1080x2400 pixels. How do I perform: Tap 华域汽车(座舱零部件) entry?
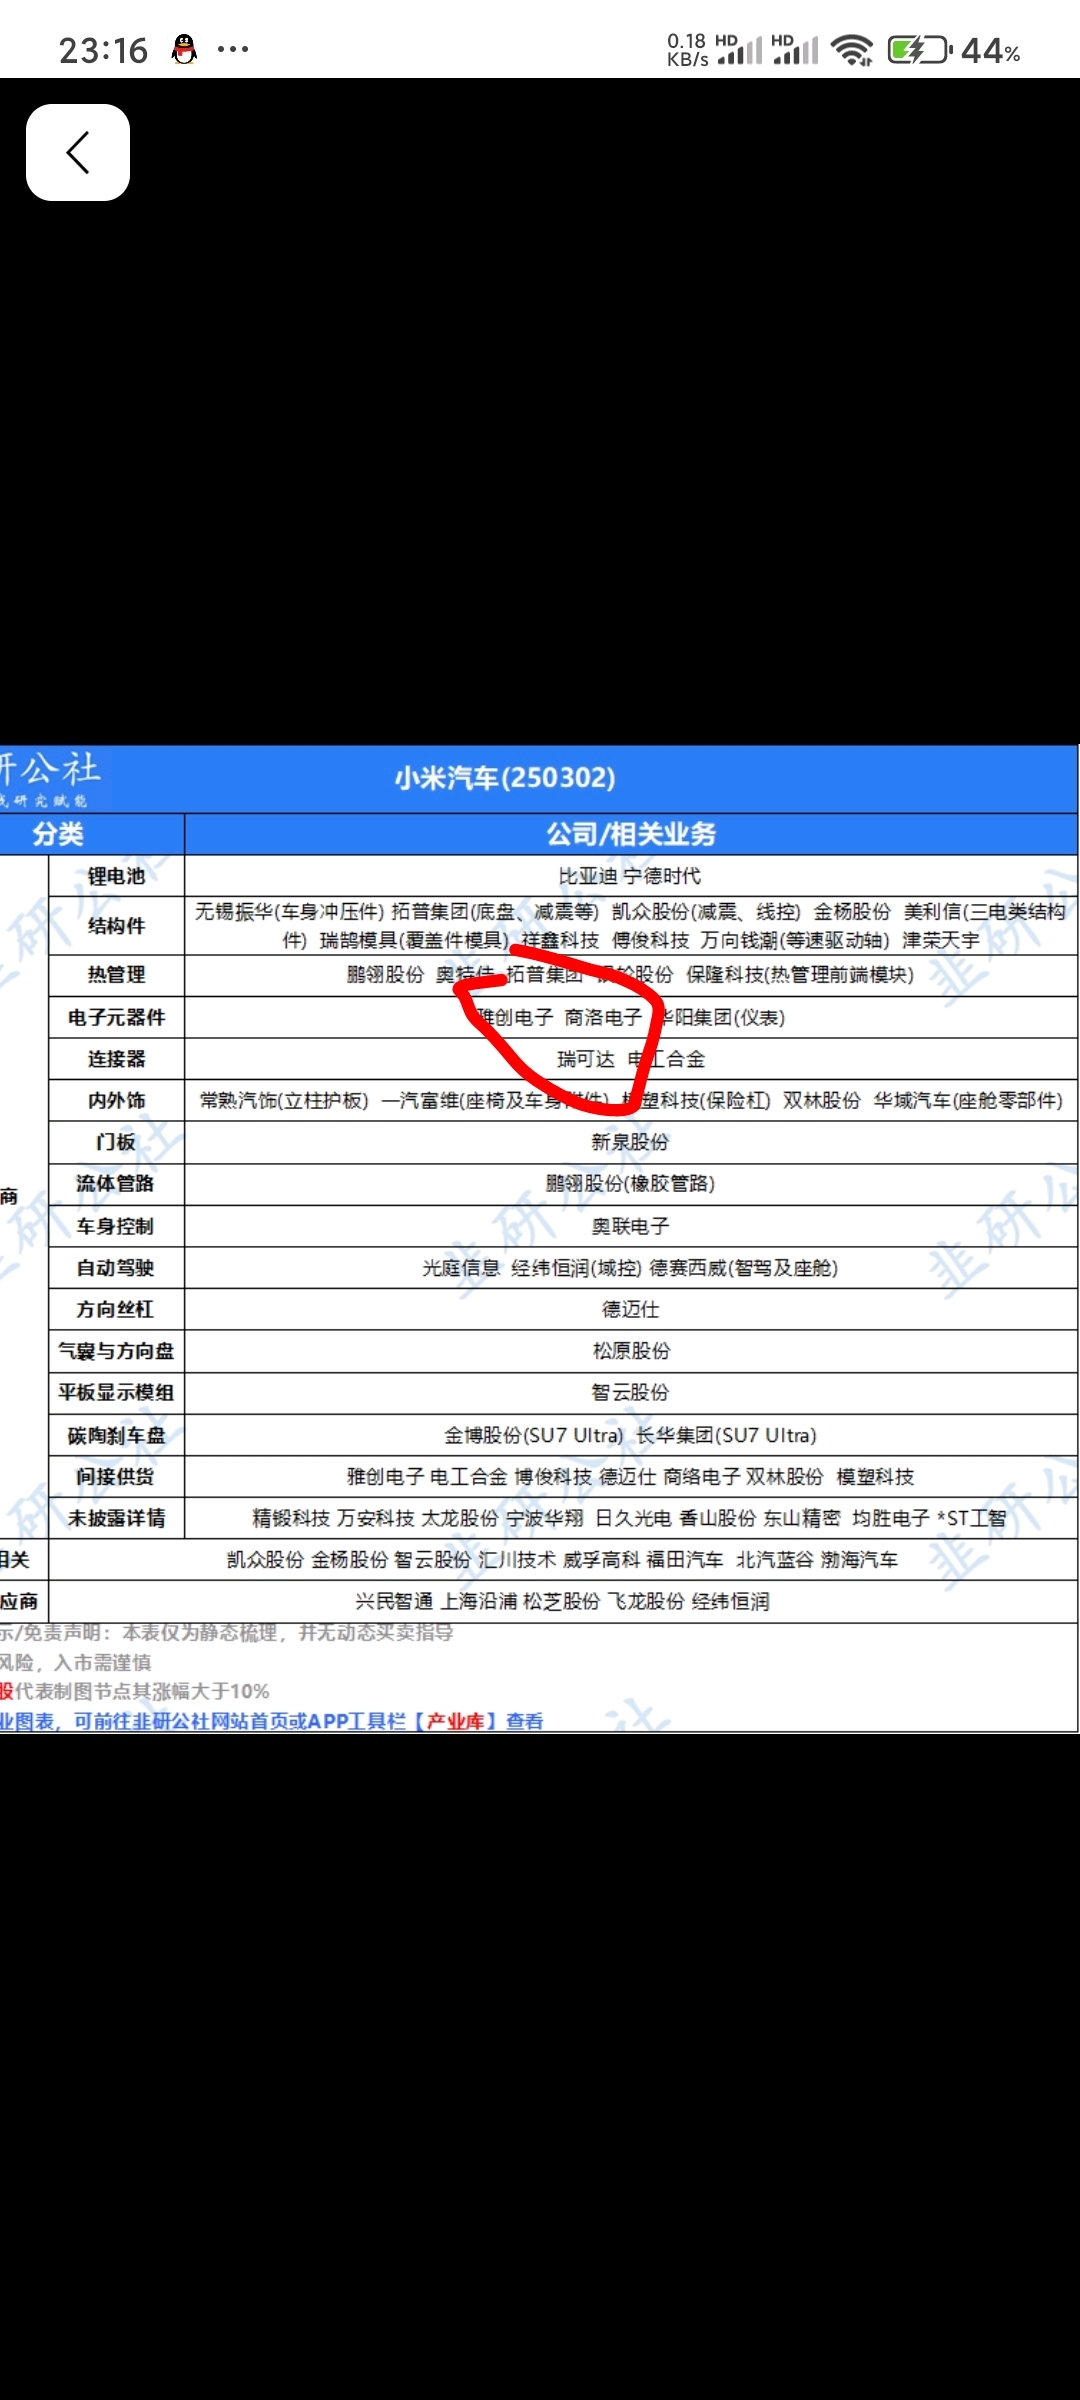click(x=968, y=1100)
